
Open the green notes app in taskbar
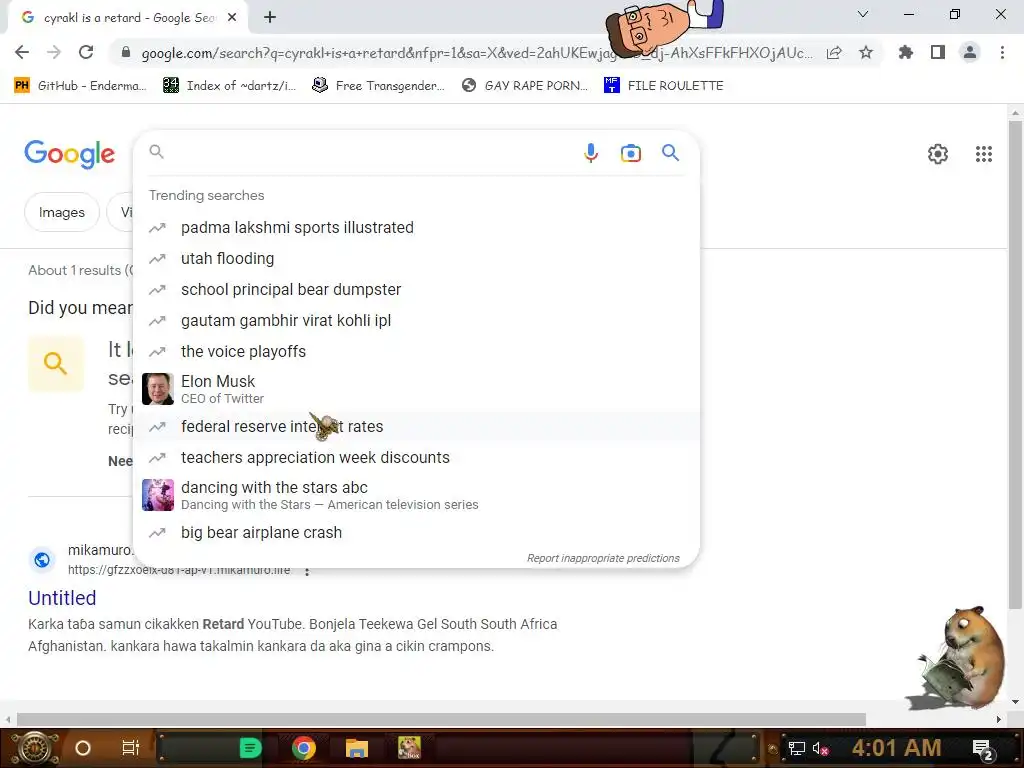[250, 748]
